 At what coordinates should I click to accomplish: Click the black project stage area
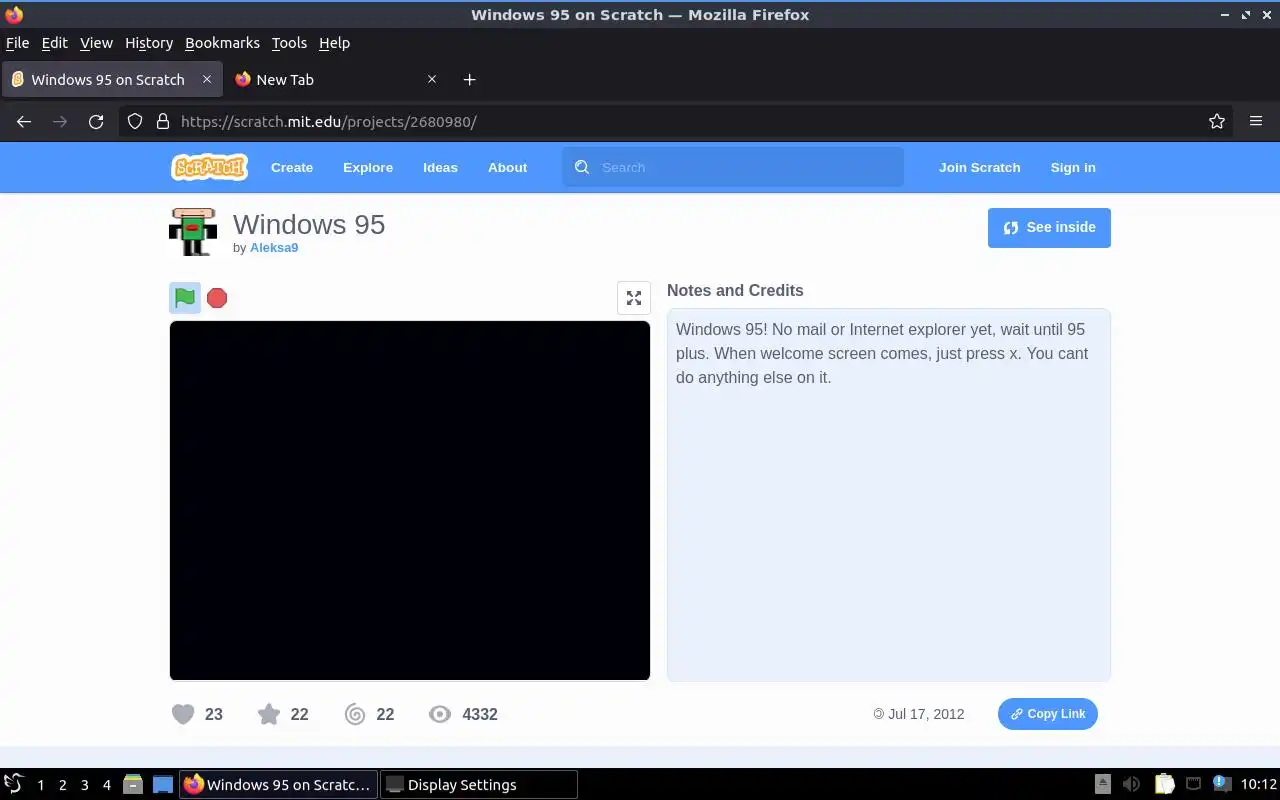tap(410, 500)
